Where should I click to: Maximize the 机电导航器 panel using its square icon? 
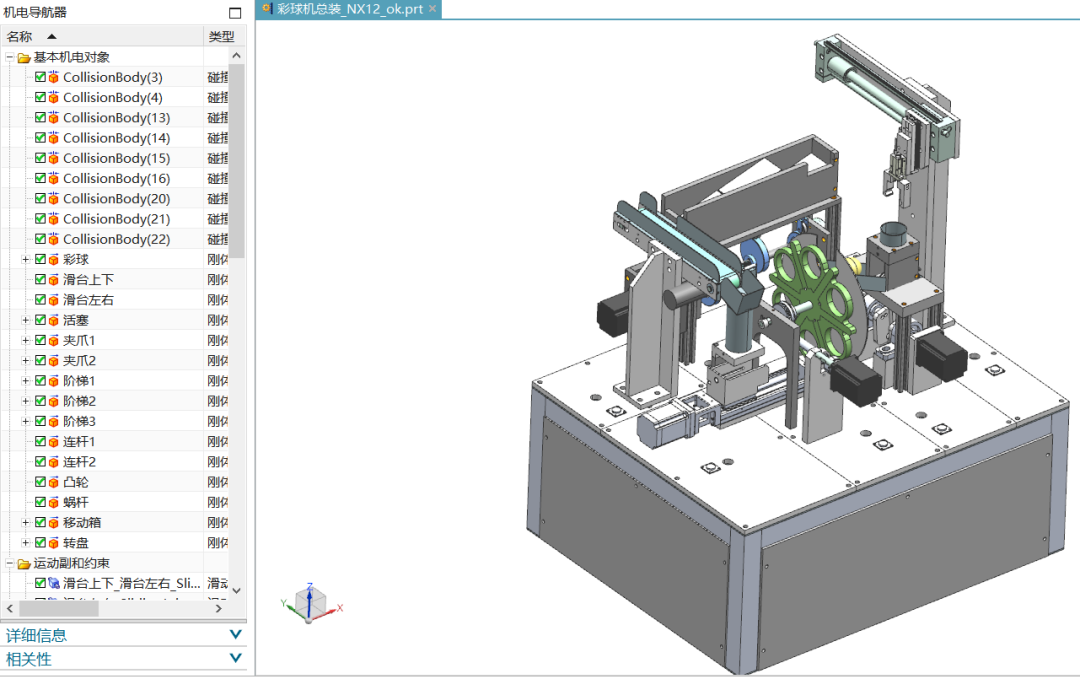(235, 13)
